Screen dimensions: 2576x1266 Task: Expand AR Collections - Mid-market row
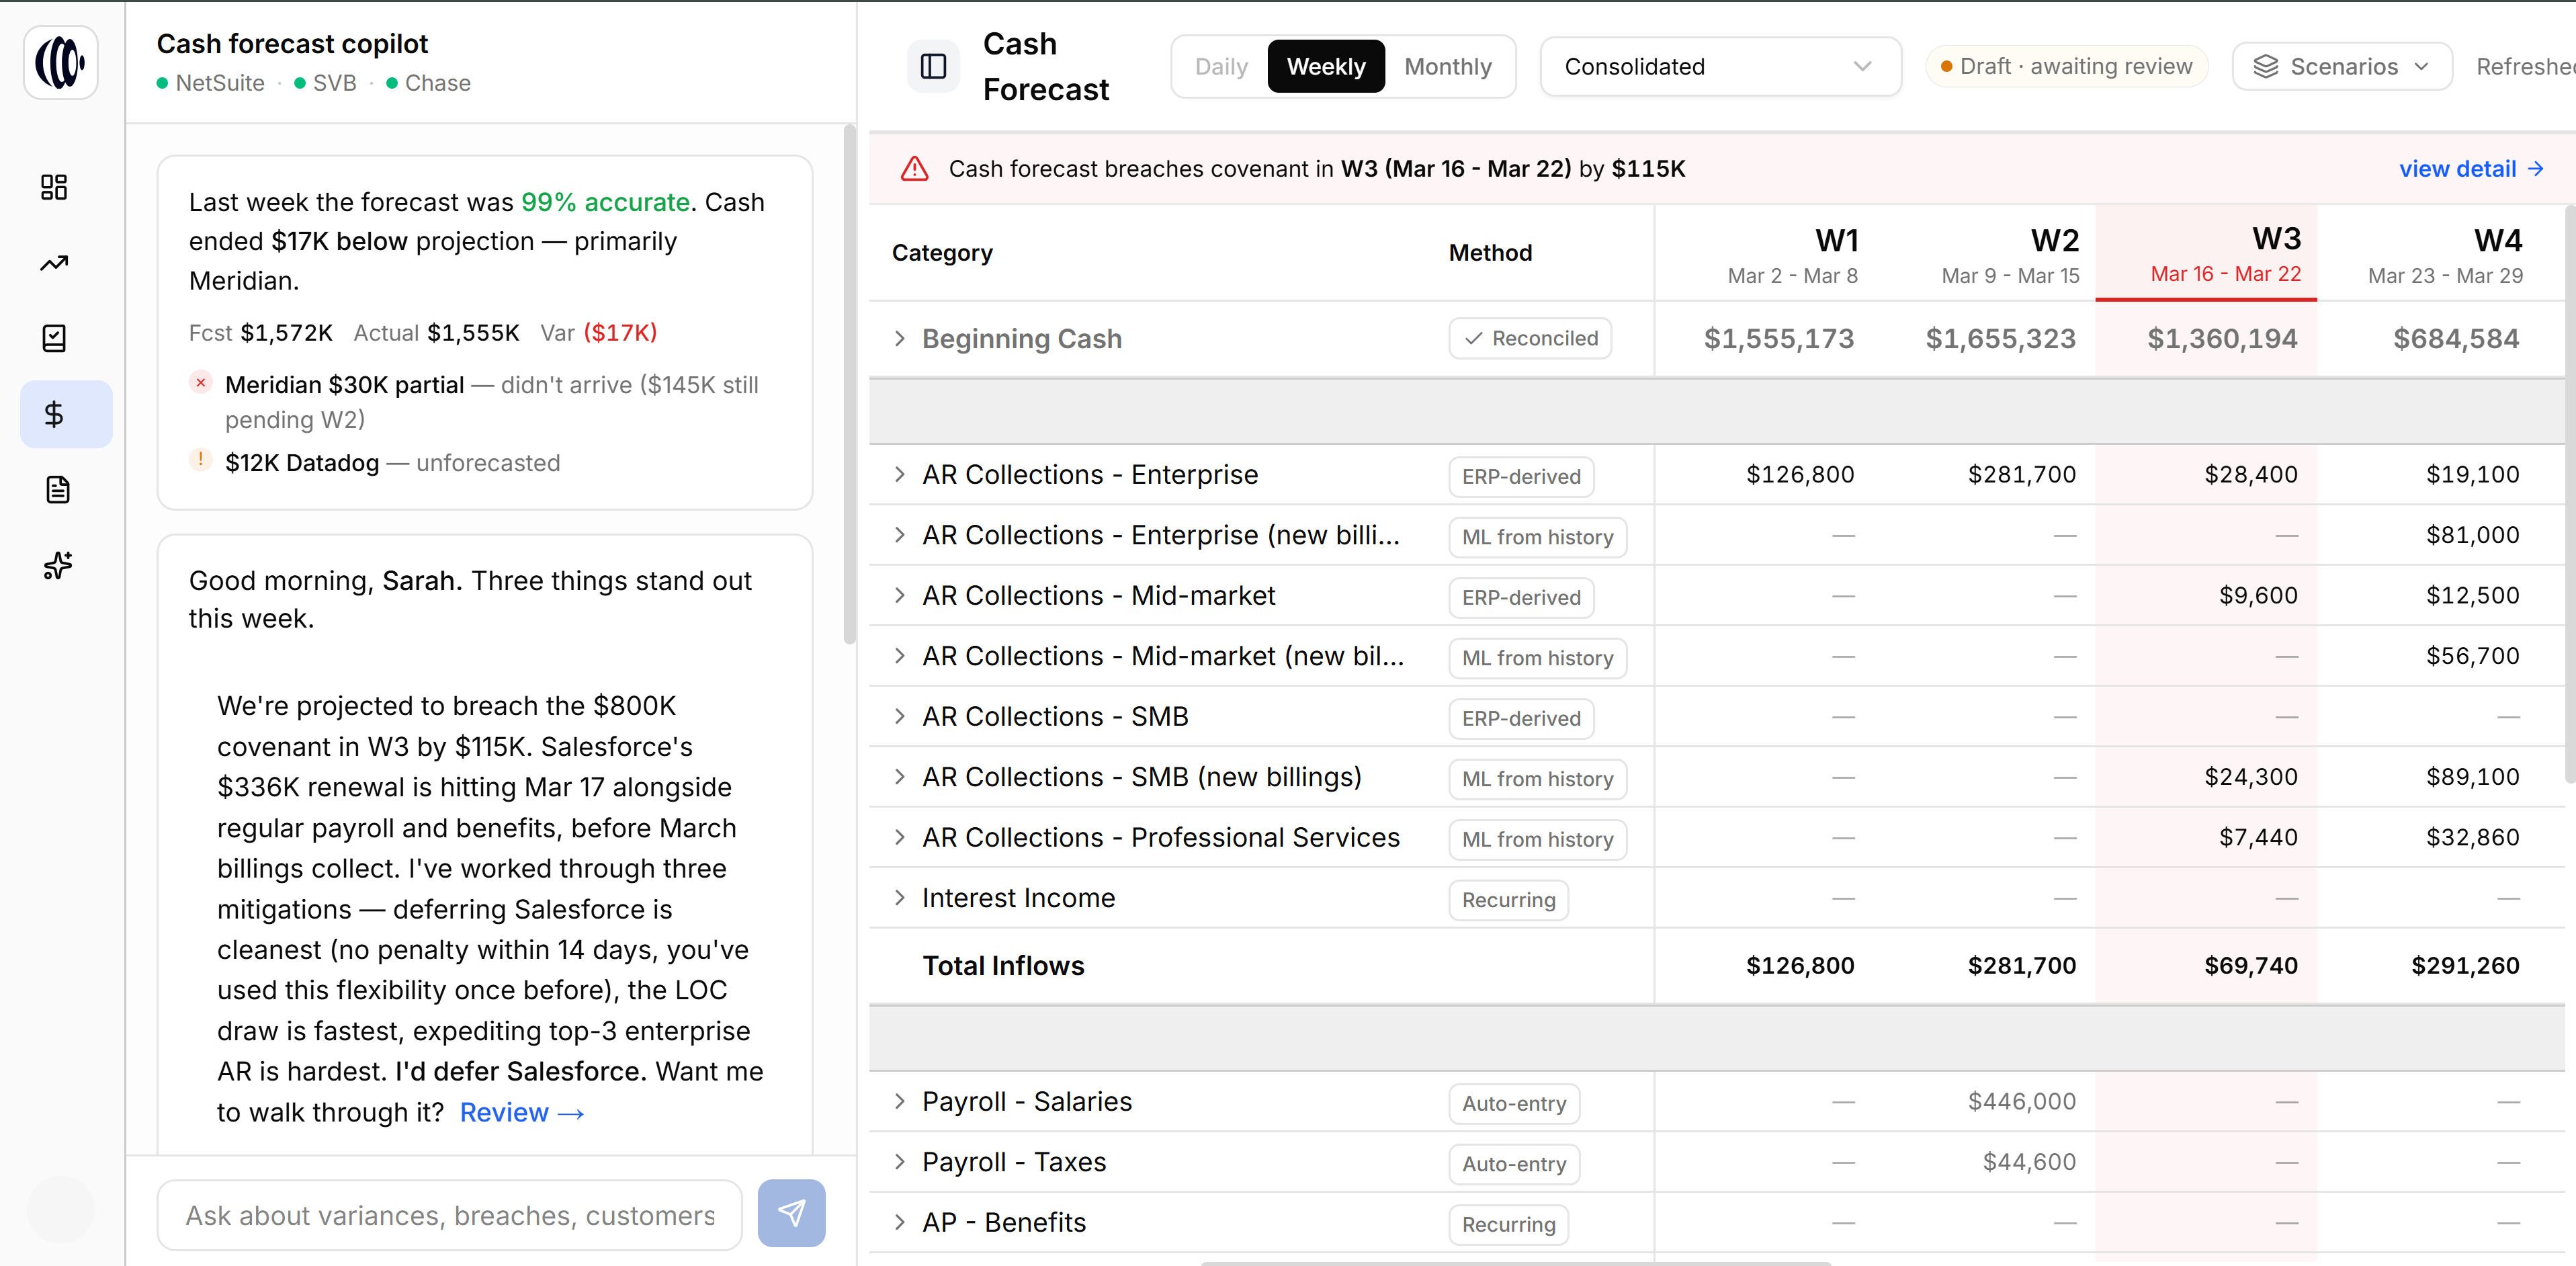[899, 596]
